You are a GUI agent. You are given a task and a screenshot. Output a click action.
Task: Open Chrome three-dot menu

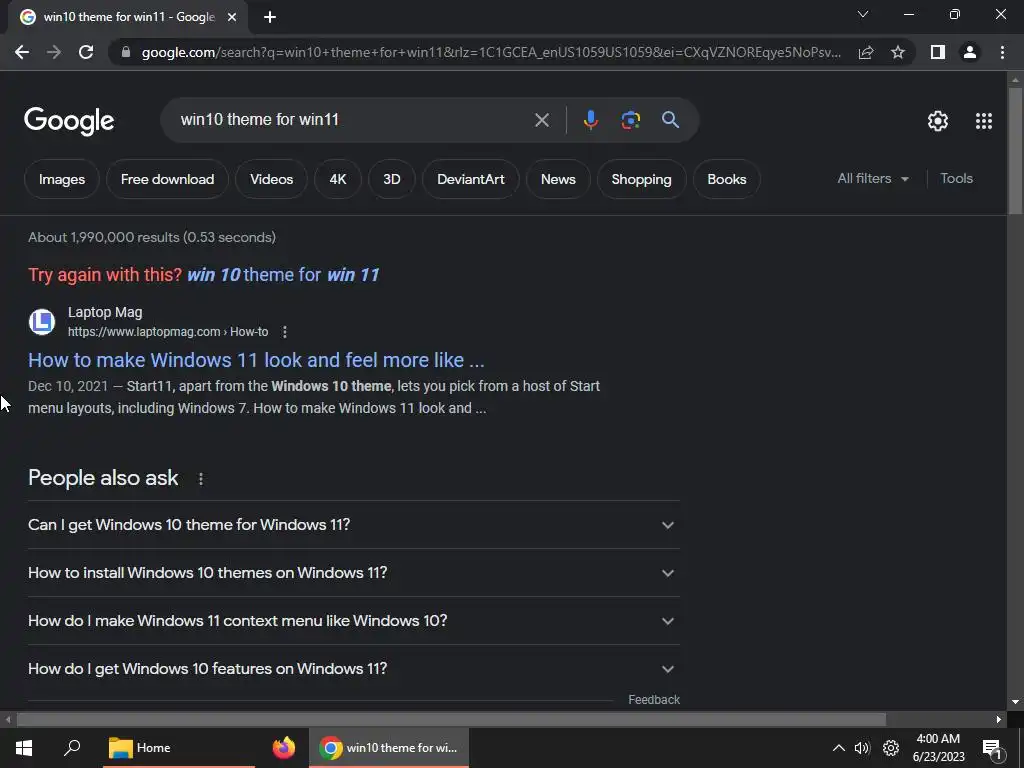click(x=1002, y=52)
